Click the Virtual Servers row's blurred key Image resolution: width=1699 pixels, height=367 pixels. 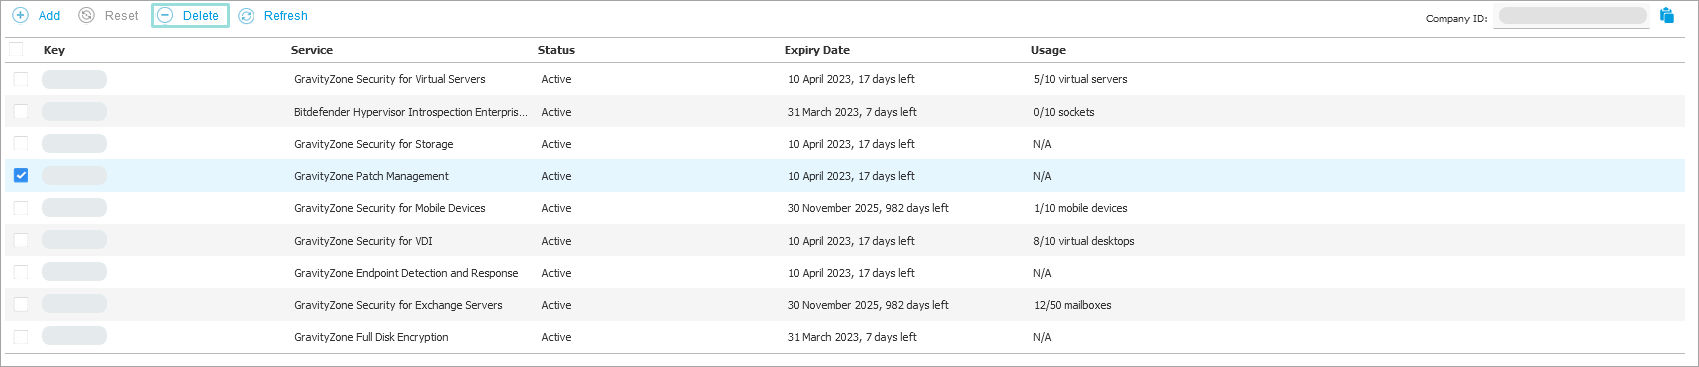click(74, 79)
